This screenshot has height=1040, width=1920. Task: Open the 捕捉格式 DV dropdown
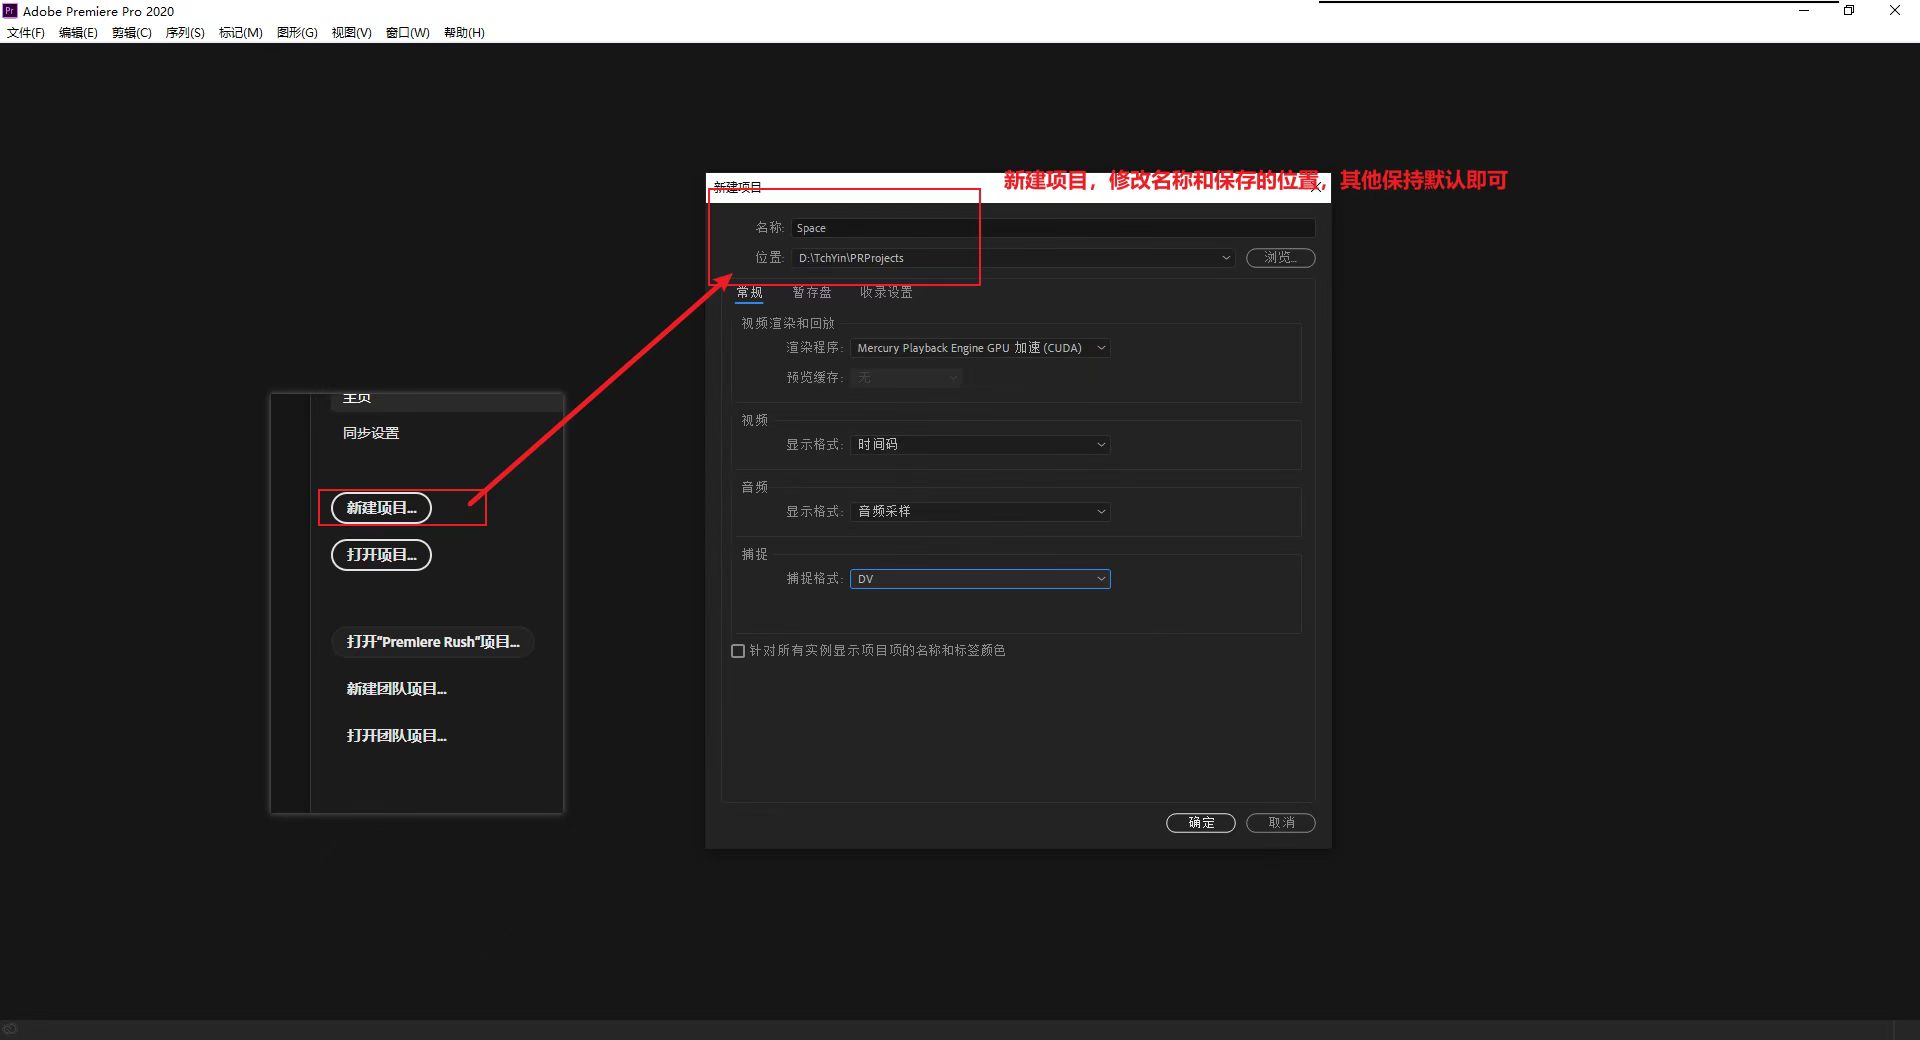point(980,579)
